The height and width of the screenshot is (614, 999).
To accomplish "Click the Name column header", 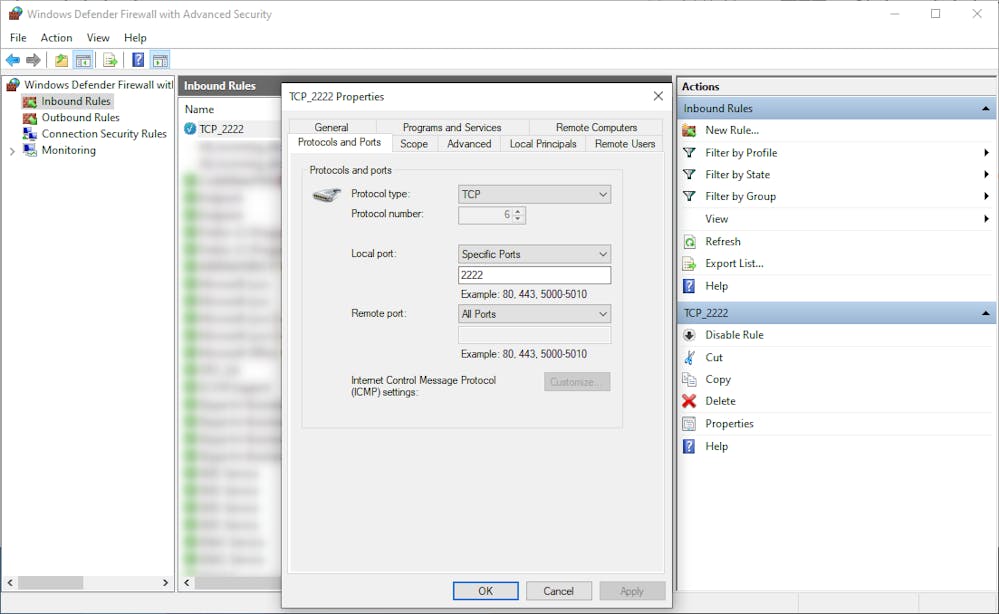I will 199,110.
